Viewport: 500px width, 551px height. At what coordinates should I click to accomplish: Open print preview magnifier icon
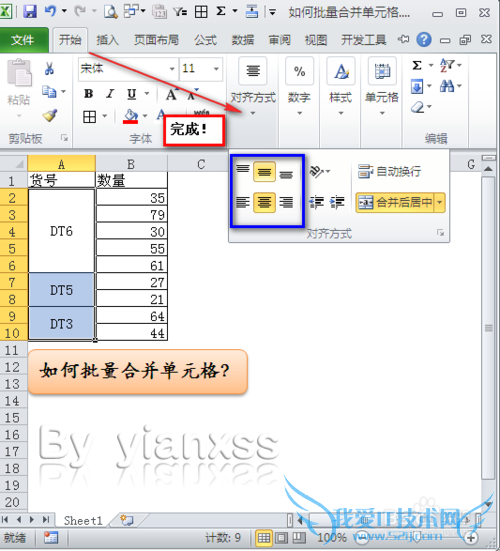[111, 12]
